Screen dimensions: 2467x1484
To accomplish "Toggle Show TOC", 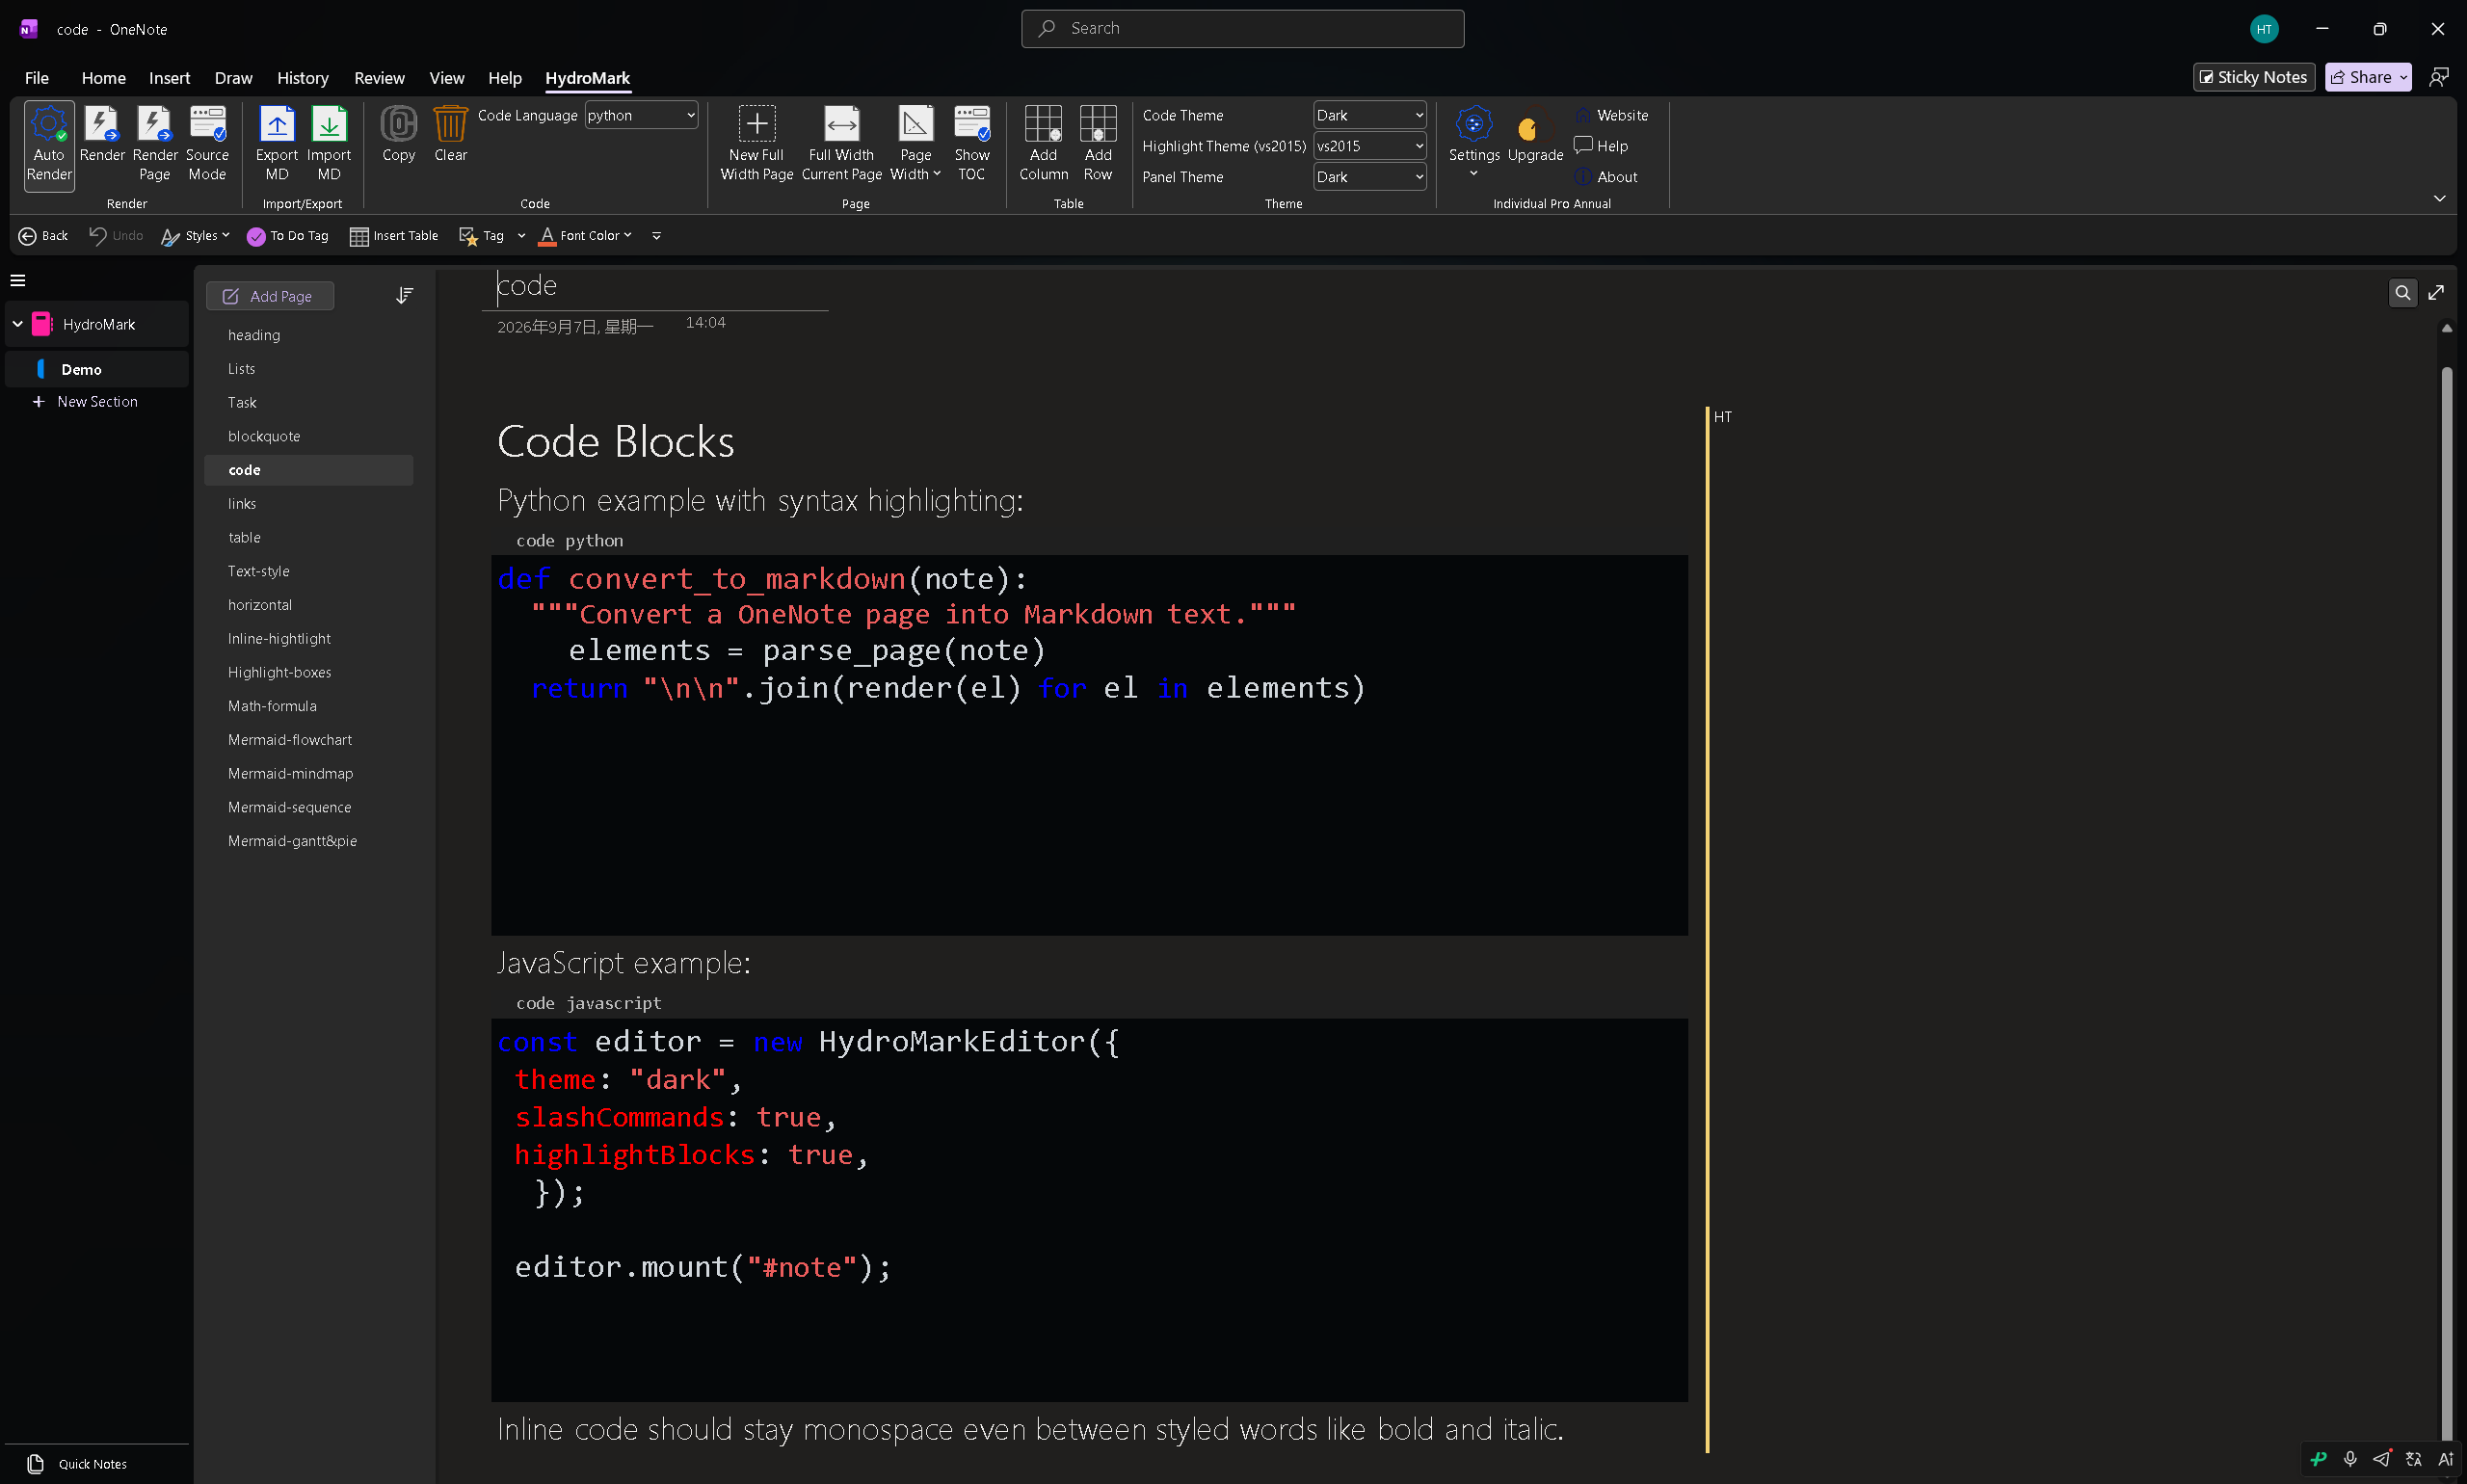I will [971, 145].
